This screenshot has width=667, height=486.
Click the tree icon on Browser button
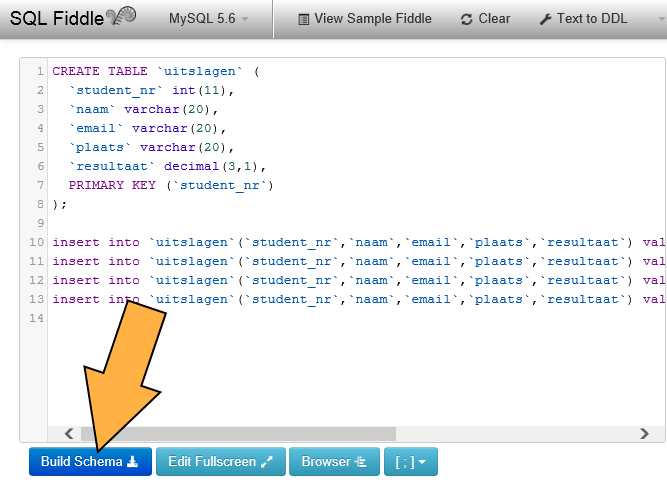[x=361, y=462]
